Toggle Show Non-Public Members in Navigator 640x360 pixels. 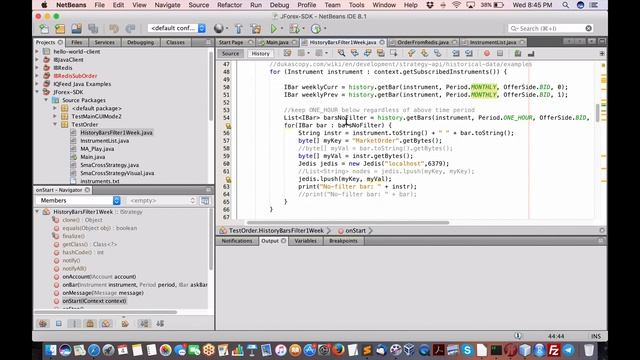pos(90,324)
